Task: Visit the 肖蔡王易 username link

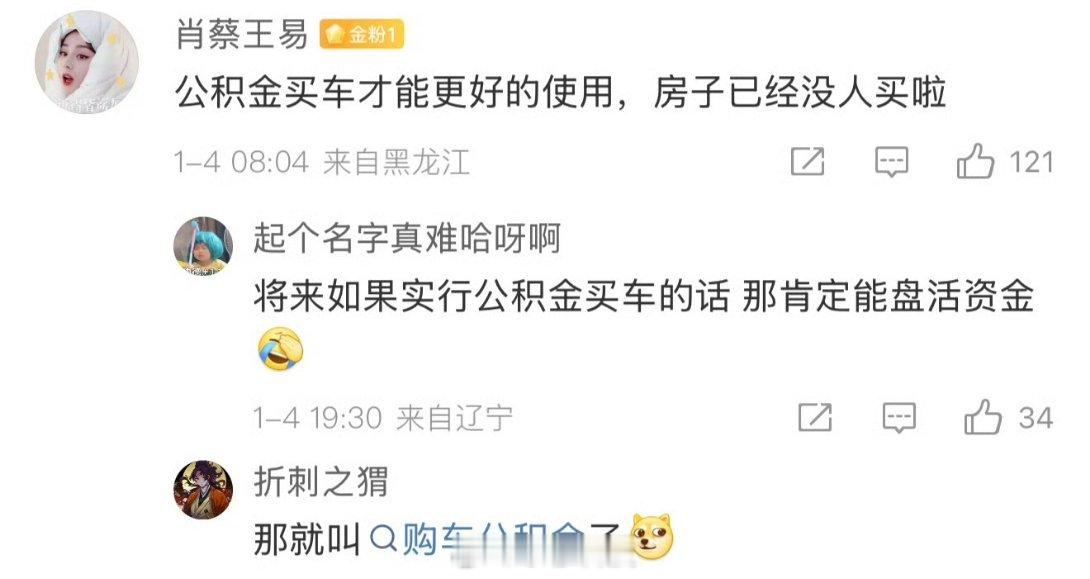Action: (241, 34)
